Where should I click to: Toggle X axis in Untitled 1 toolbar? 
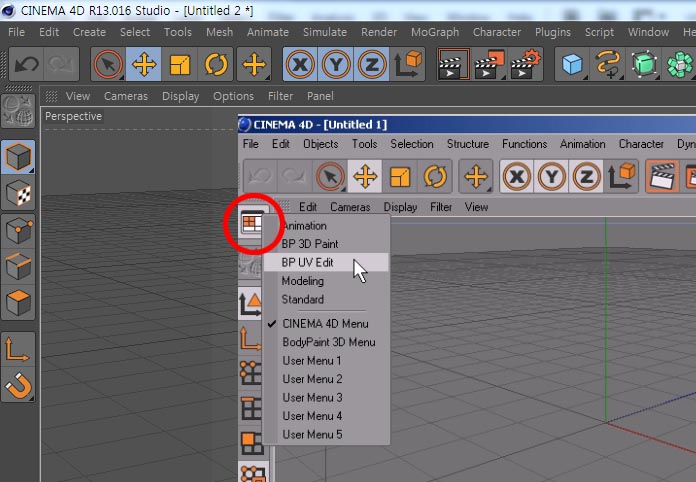(x=517, y=177)
